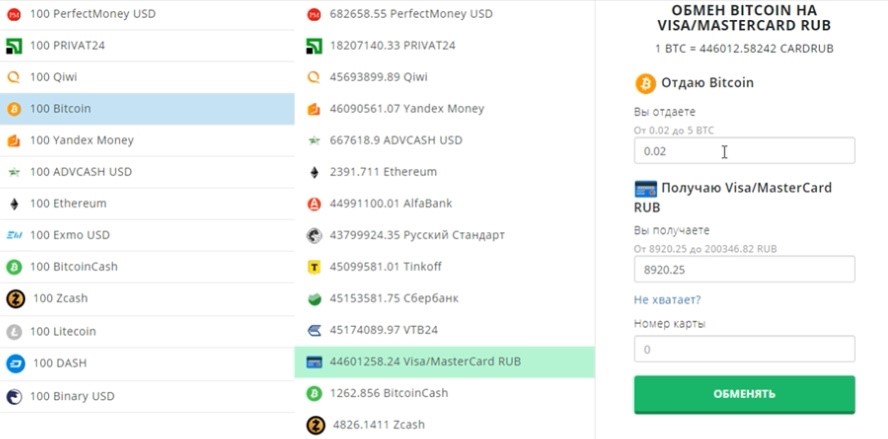Click the card icon beside Получаю Visa/MasterCard heading
This screenshot has height=439, width=888.
click(646, 189)
